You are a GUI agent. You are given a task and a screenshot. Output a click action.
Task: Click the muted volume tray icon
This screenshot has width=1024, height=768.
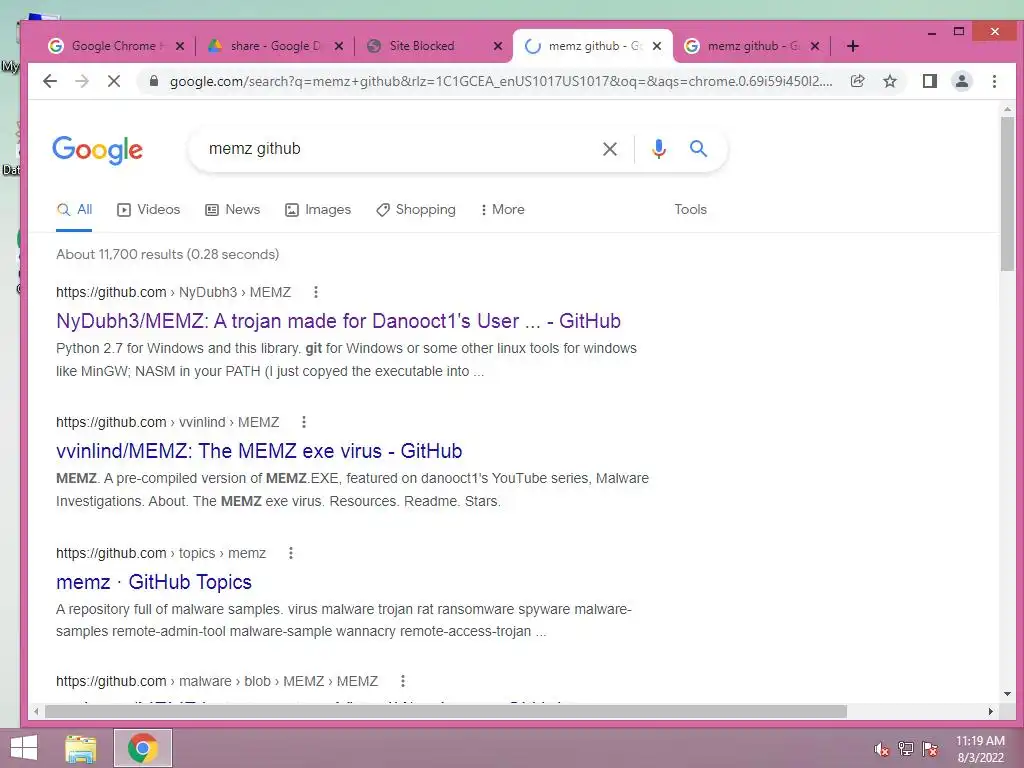pos(882,749)
